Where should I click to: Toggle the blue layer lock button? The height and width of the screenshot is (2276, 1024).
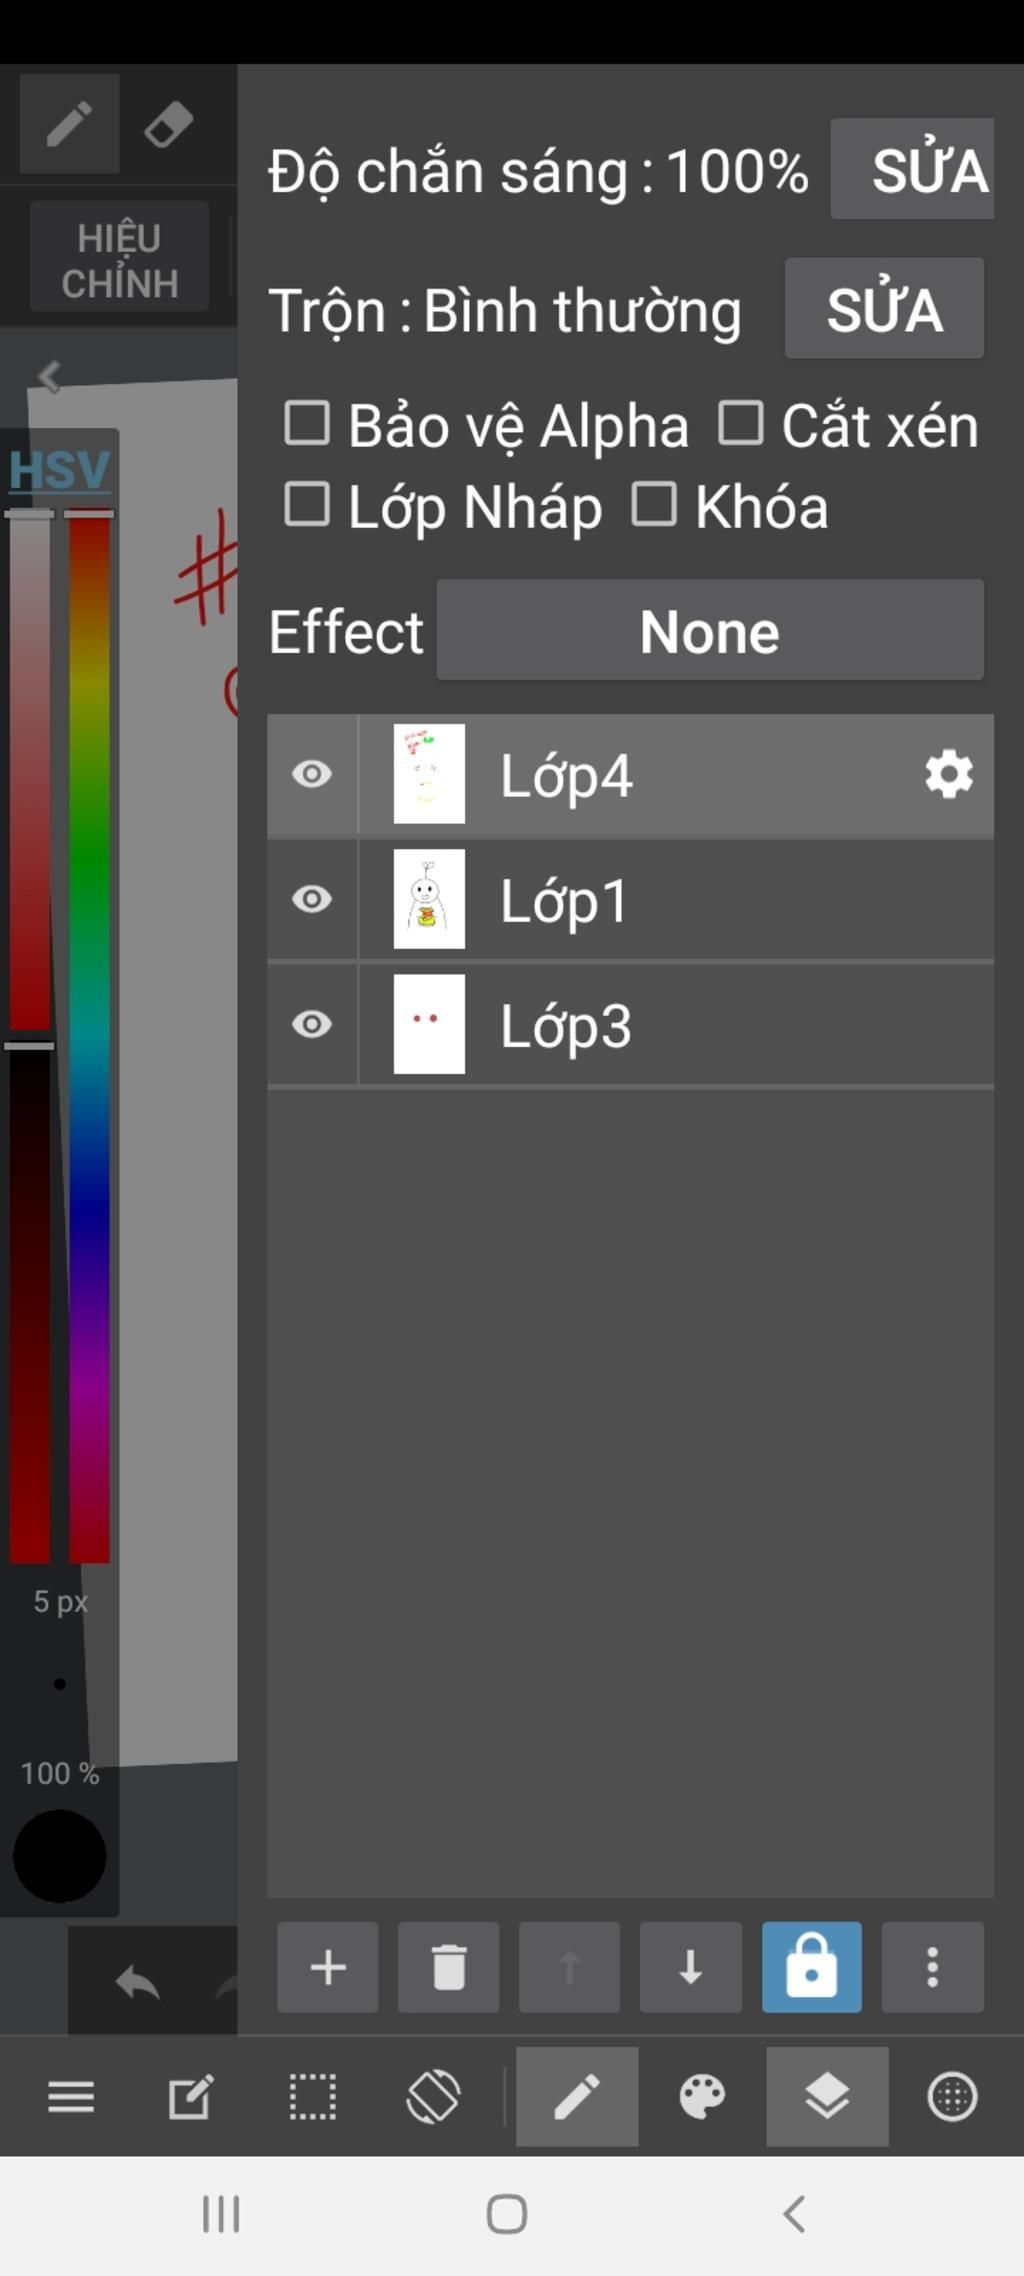(811, 1967)
